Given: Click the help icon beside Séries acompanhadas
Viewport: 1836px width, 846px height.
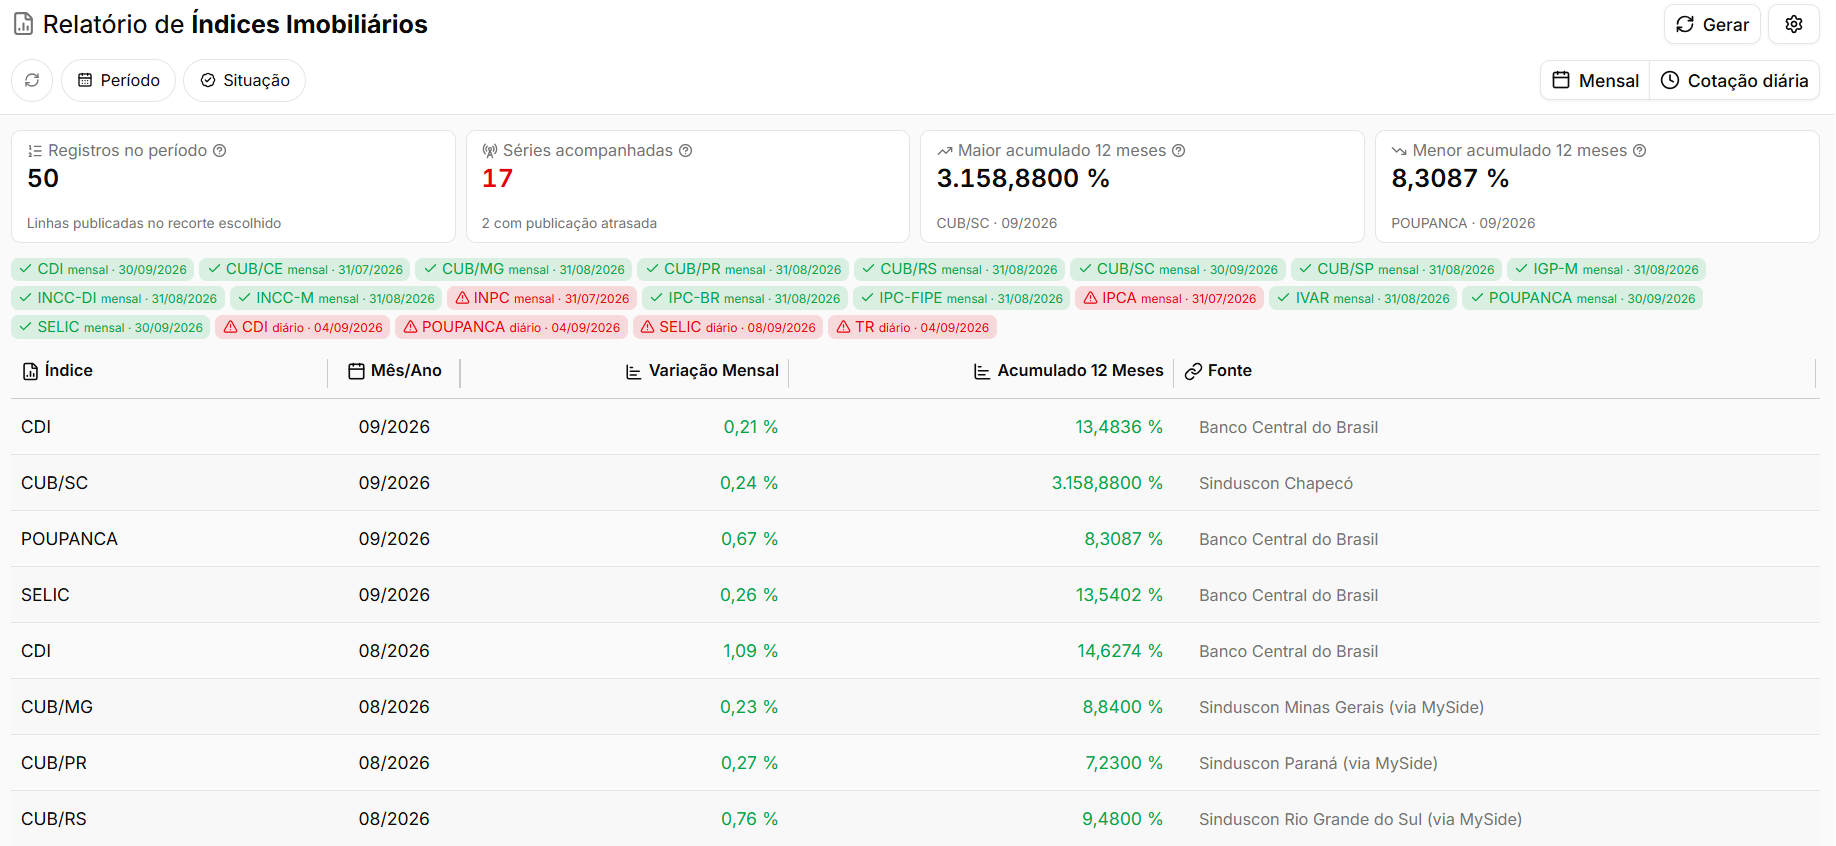Looking at the screenshot, I should click(x=686, y=151).
